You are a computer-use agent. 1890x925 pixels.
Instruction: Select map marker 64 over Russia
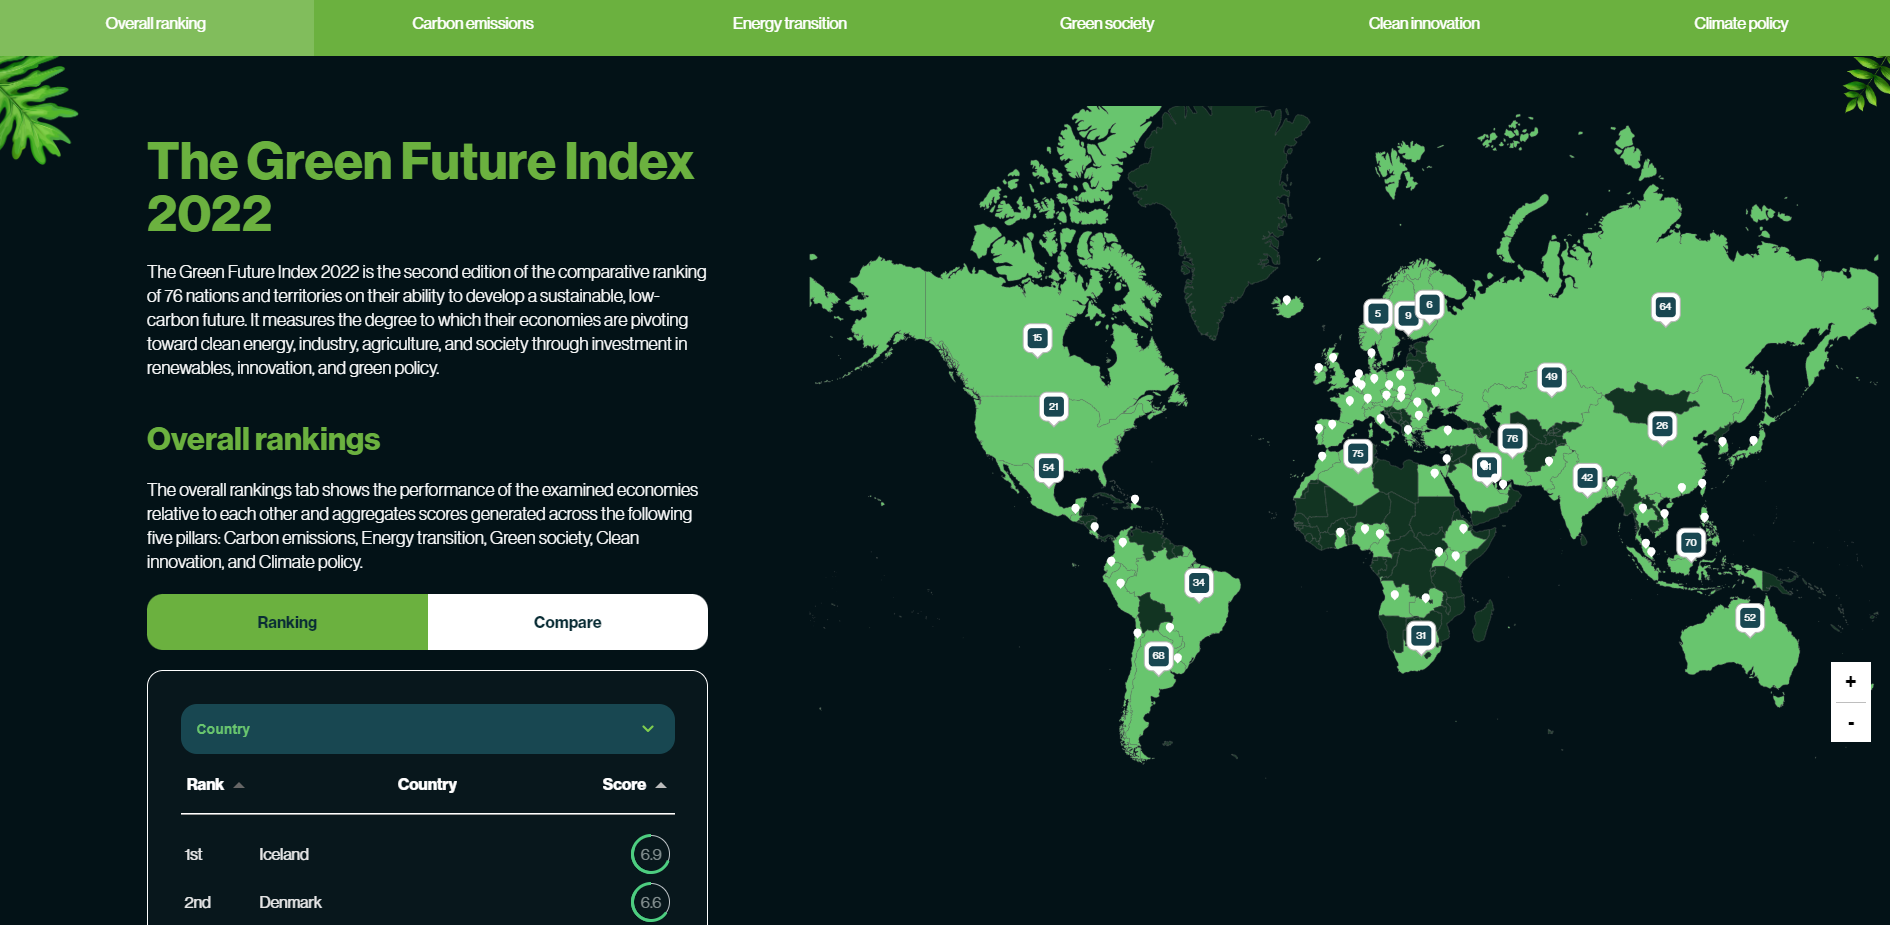click(x=1665, y=308)
